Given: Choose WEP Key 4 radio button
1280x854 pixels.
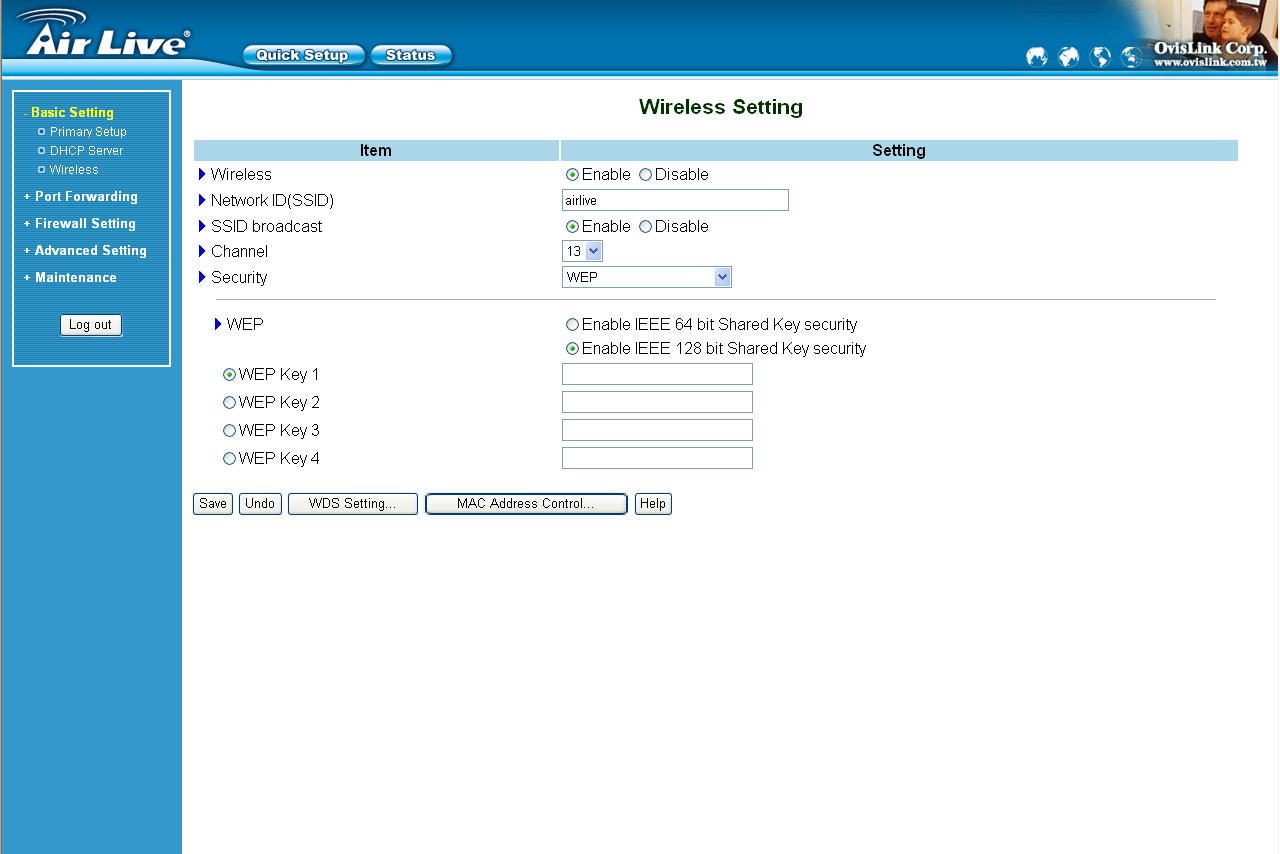Looking at the screenshot, I should 230,459.
